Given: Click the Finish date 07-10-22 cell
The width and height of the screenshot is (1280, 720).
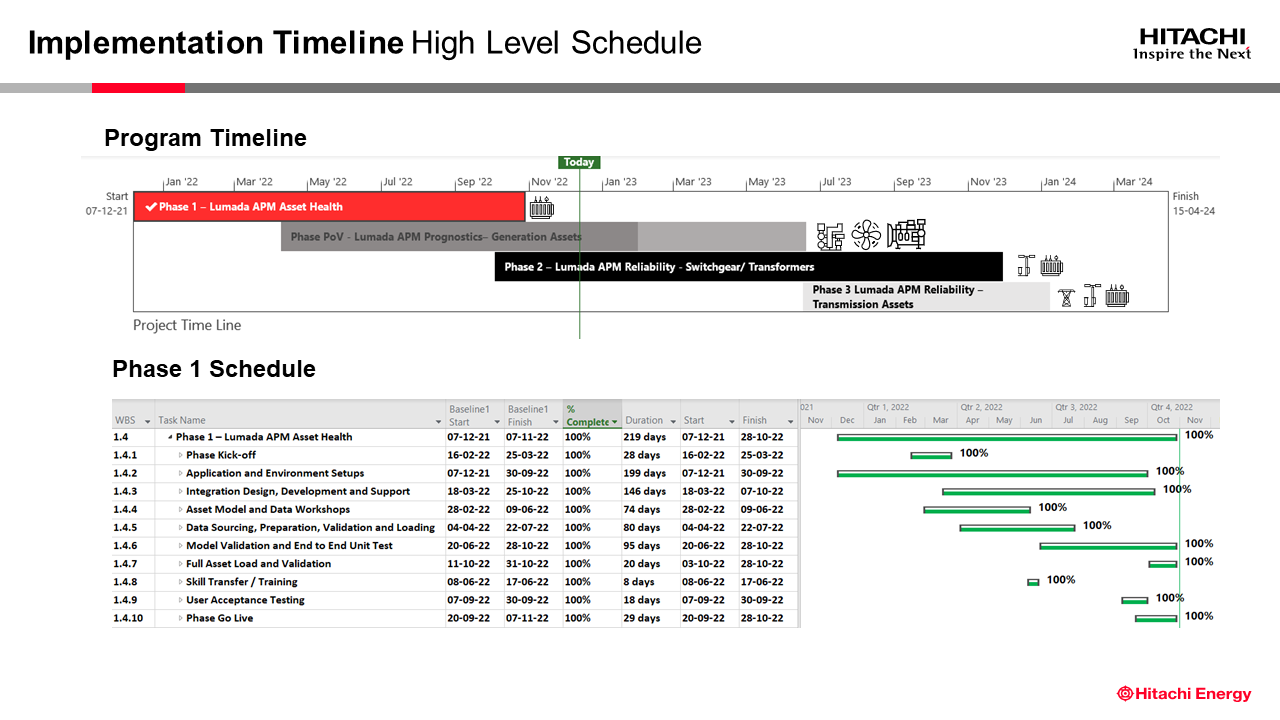Looking at the screenshot, I should point(768,491).
